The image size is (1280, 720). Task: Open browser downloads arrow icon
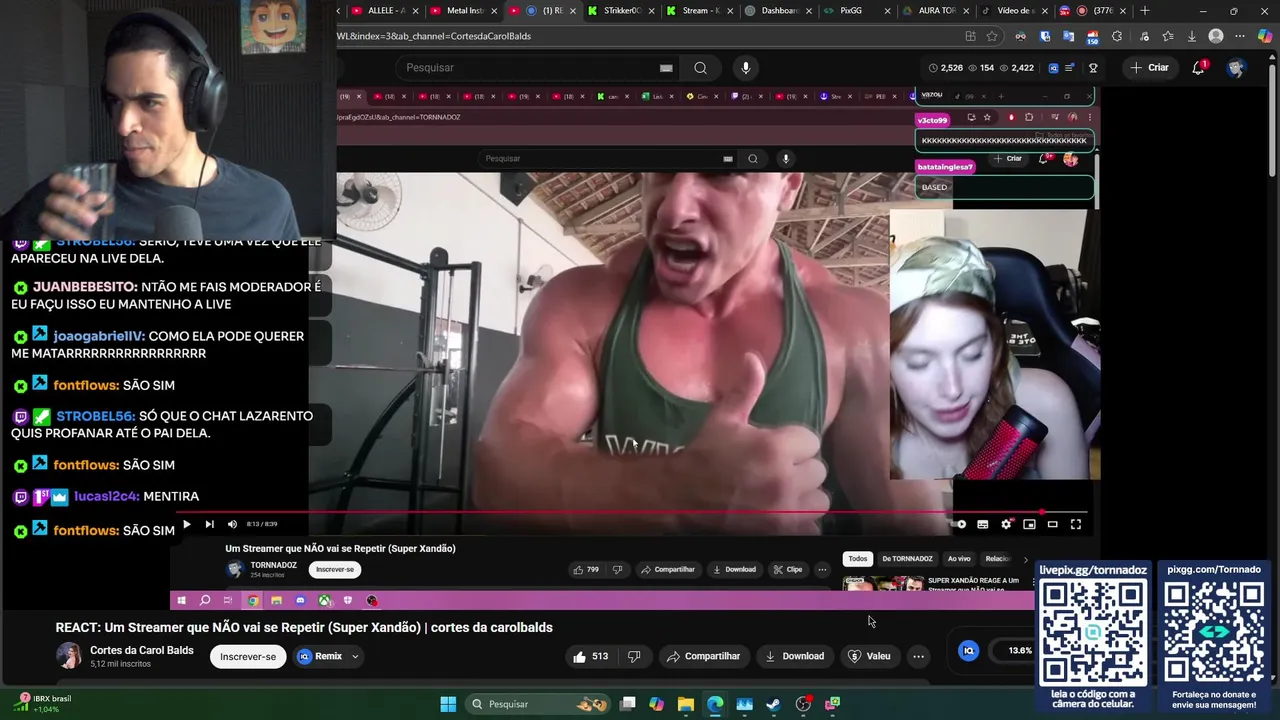[x=1191, y=36]
